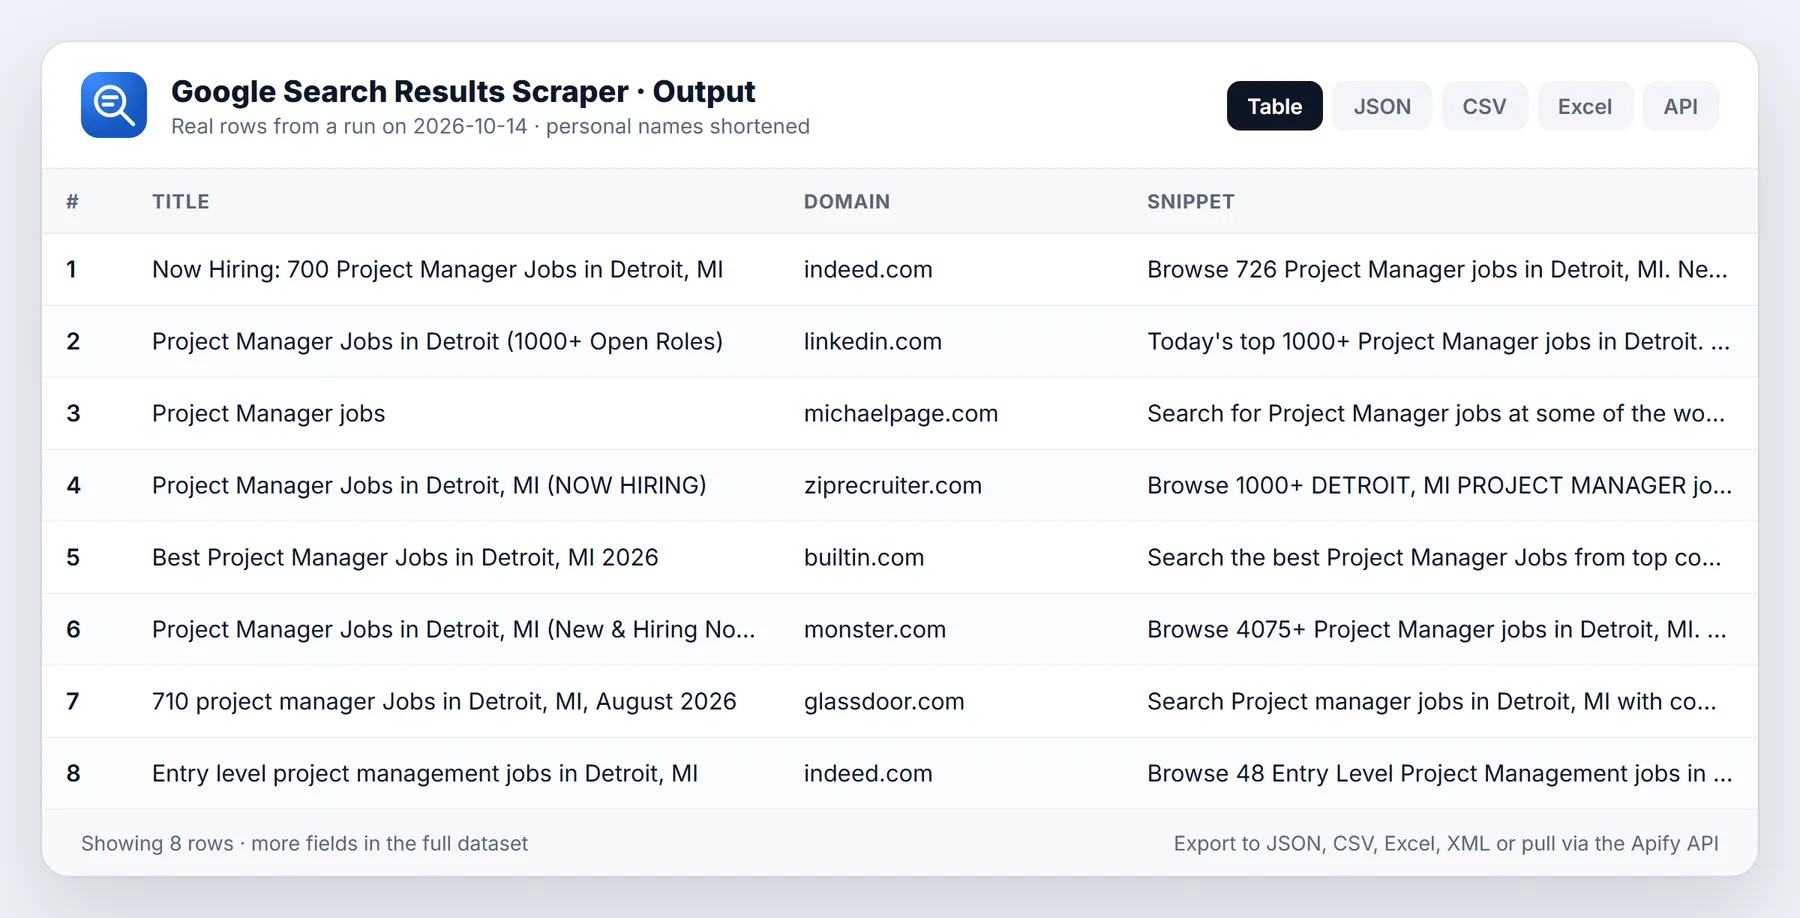
Task: Select title ending '(New & Hiring No...'
Action: tap(453, 629)
